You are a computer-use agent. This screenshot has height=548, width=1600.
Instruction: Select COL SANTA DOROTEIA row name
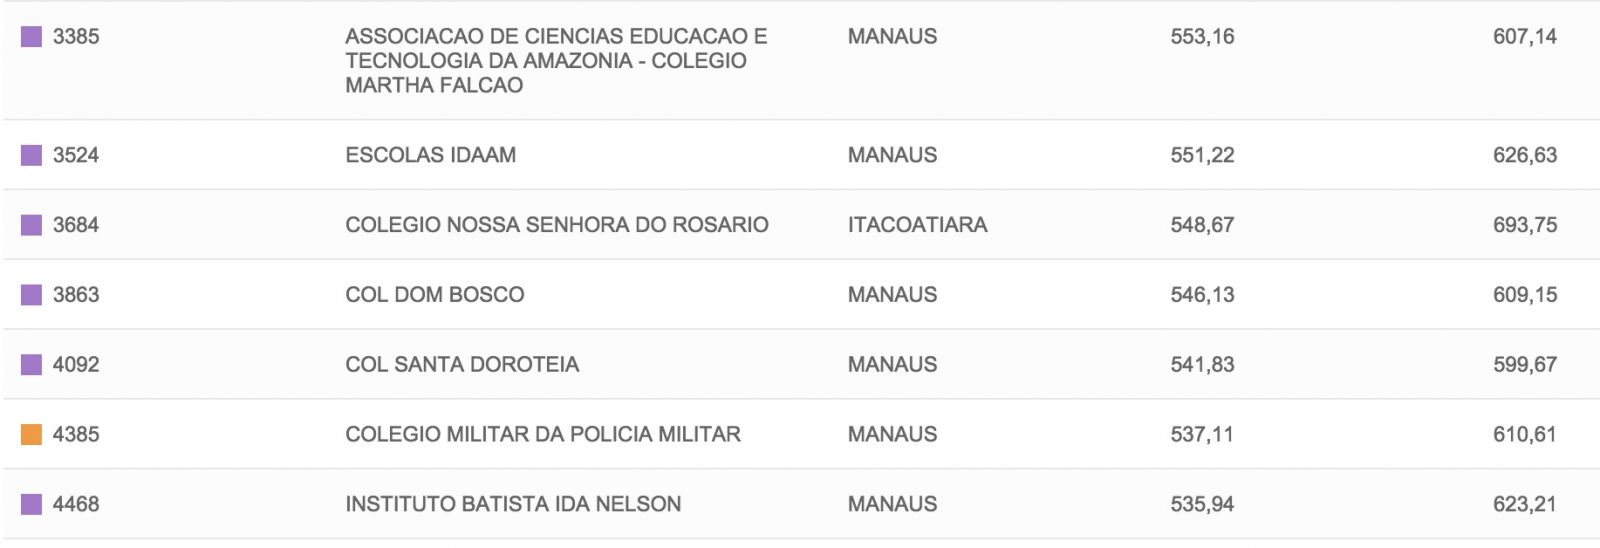pyautogui.click(x=462, y=365)
